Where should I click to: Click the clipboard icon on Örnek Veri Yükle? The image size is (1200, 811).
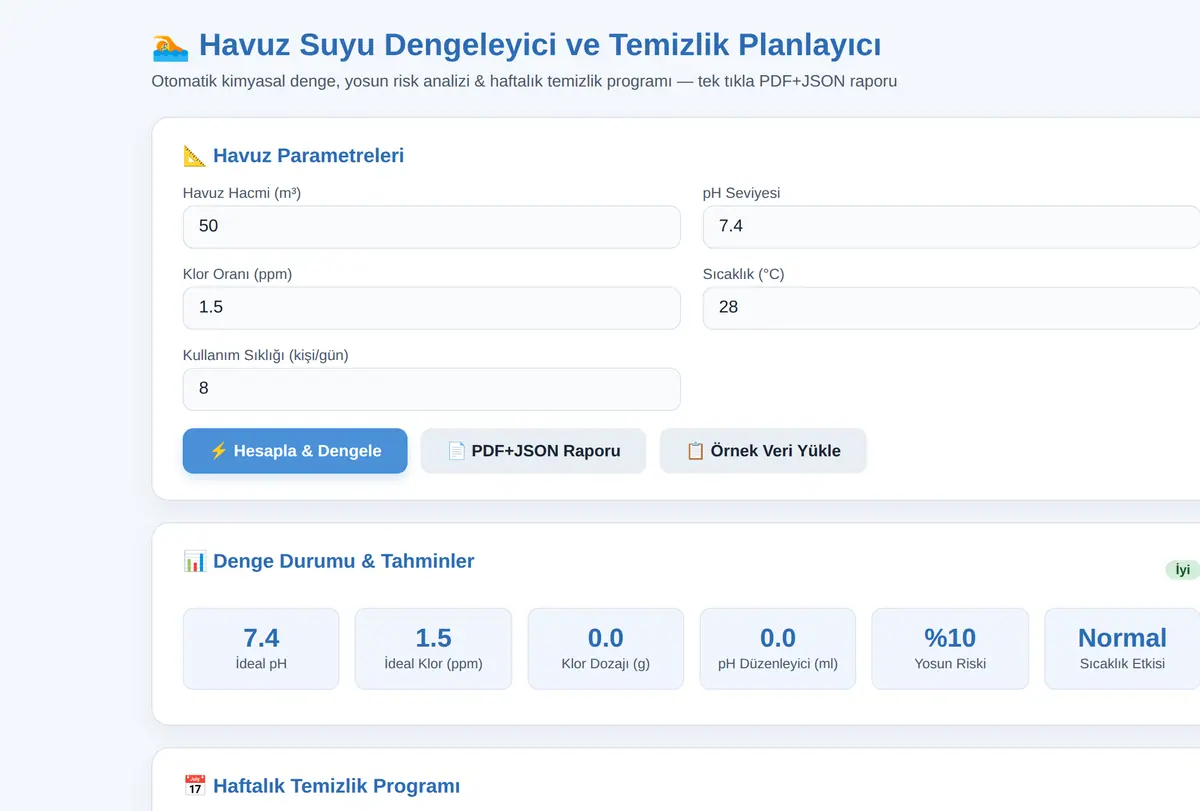pos(696,451)
